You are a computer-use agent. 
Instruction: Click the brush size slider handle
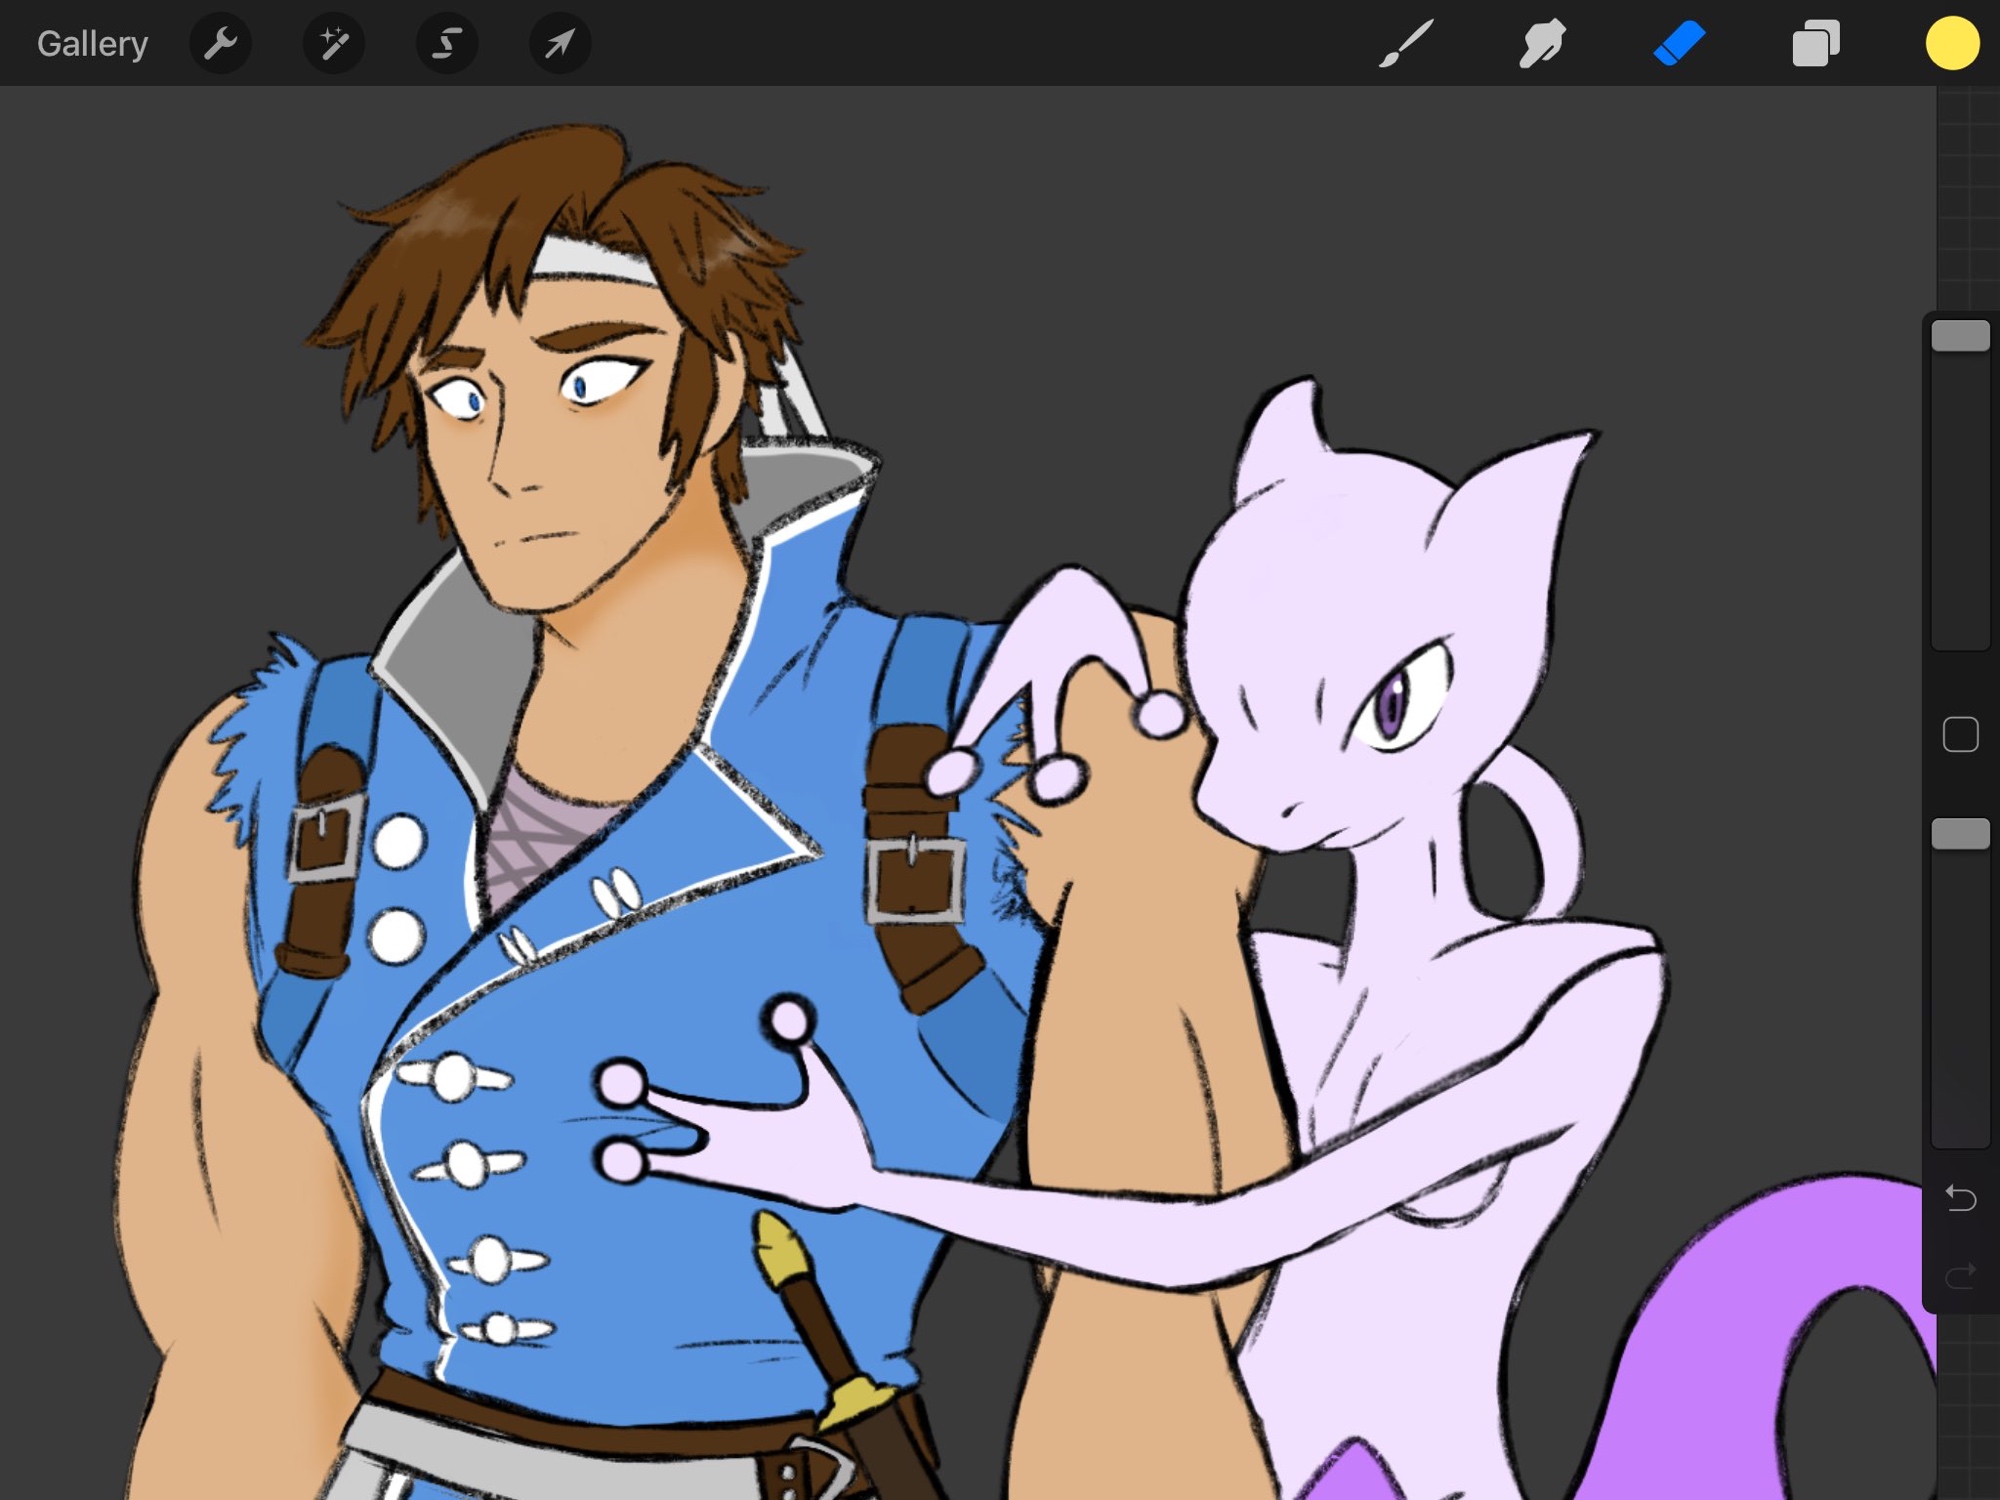(1960, 336)
